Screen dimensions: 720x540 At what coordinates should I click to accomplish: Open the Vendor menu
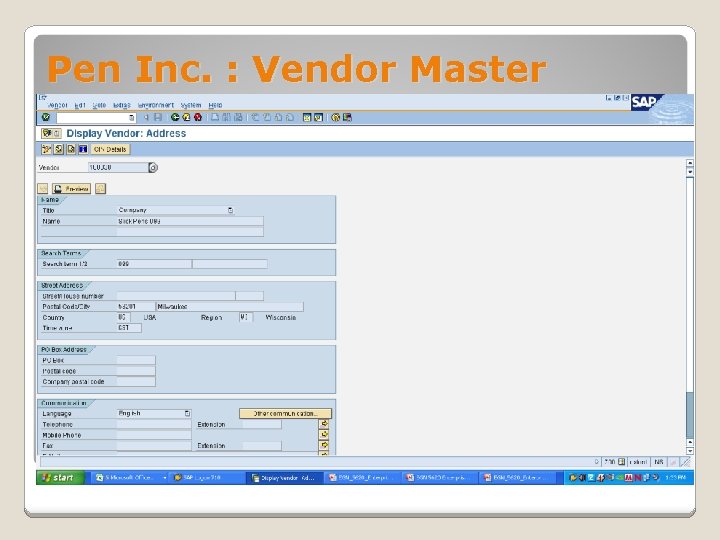(x=57, y=105)
